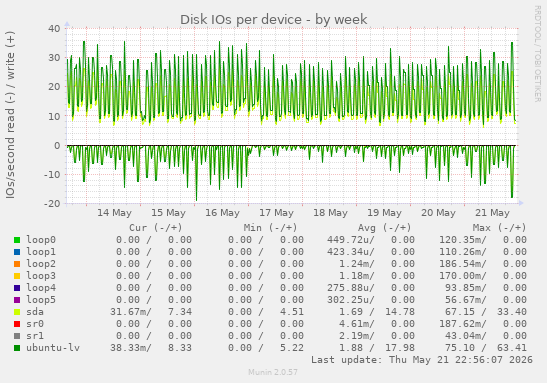Click the 'Last update: Thu May 21 22:56:07 2026' text
The image size is (547, 383).
click(422, 360)
